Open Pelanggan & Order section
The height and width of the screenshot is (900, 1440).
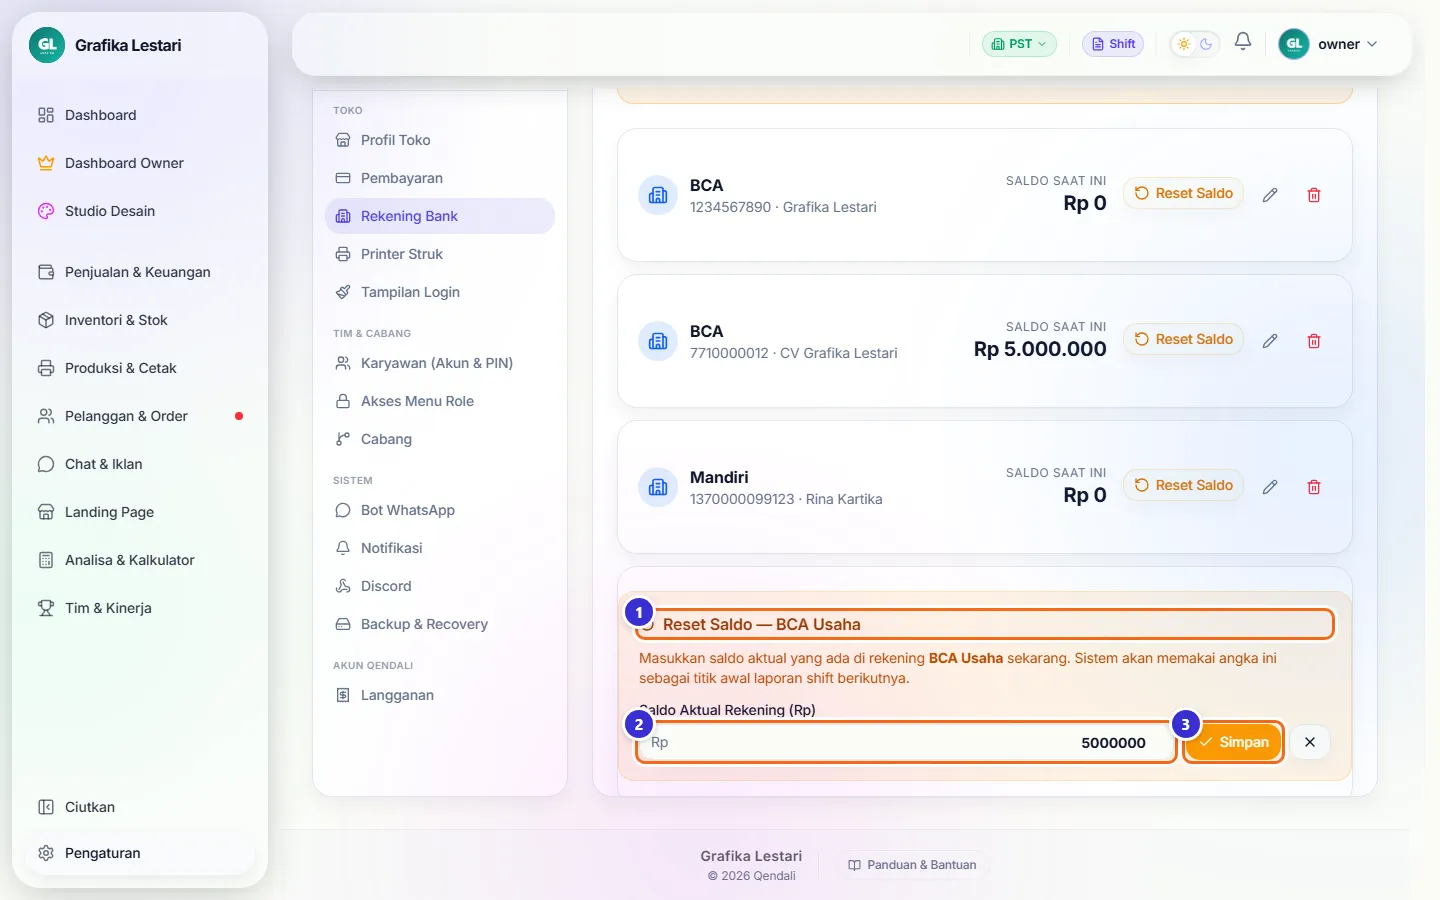pyautogui.click(x=140, y=416)
